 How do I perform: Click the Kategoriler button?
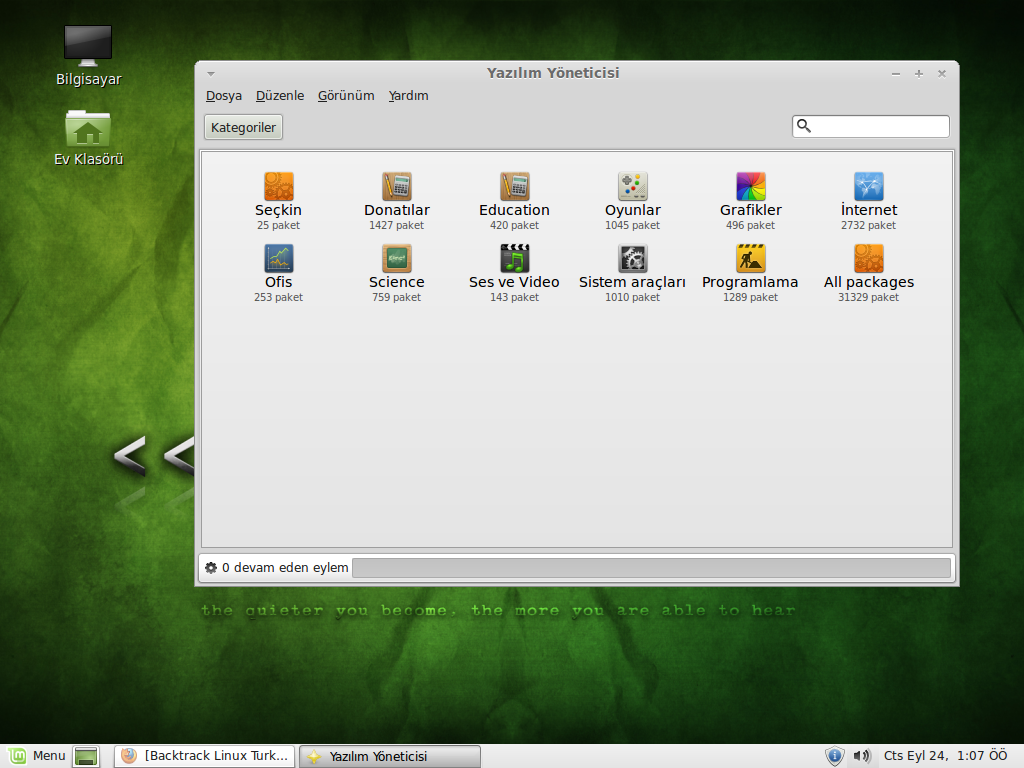tap(242, 126)
